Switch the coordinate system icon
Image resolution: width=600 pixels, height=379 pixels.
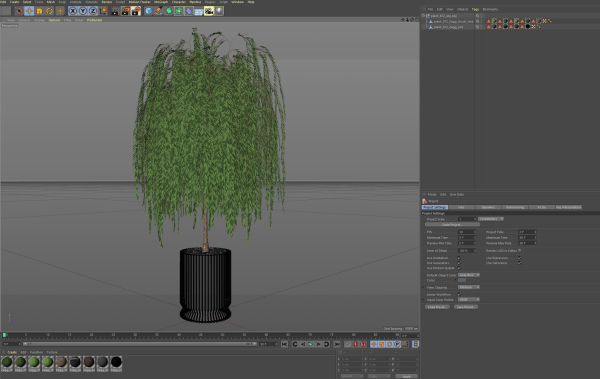tap(103, 11)
